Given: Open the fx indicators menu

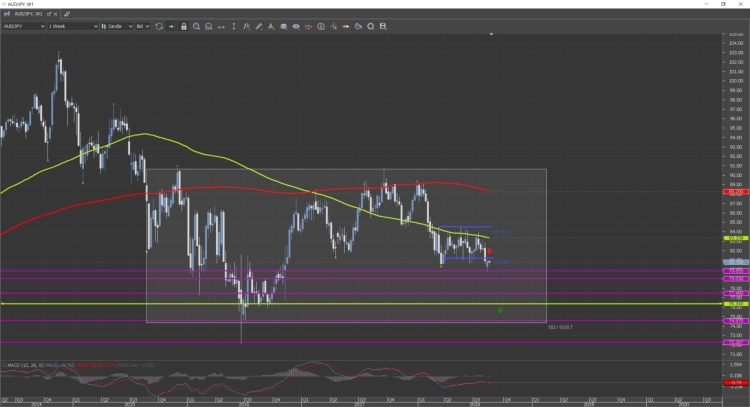Looking at the screenshot, I should click(x=246, y=26).
